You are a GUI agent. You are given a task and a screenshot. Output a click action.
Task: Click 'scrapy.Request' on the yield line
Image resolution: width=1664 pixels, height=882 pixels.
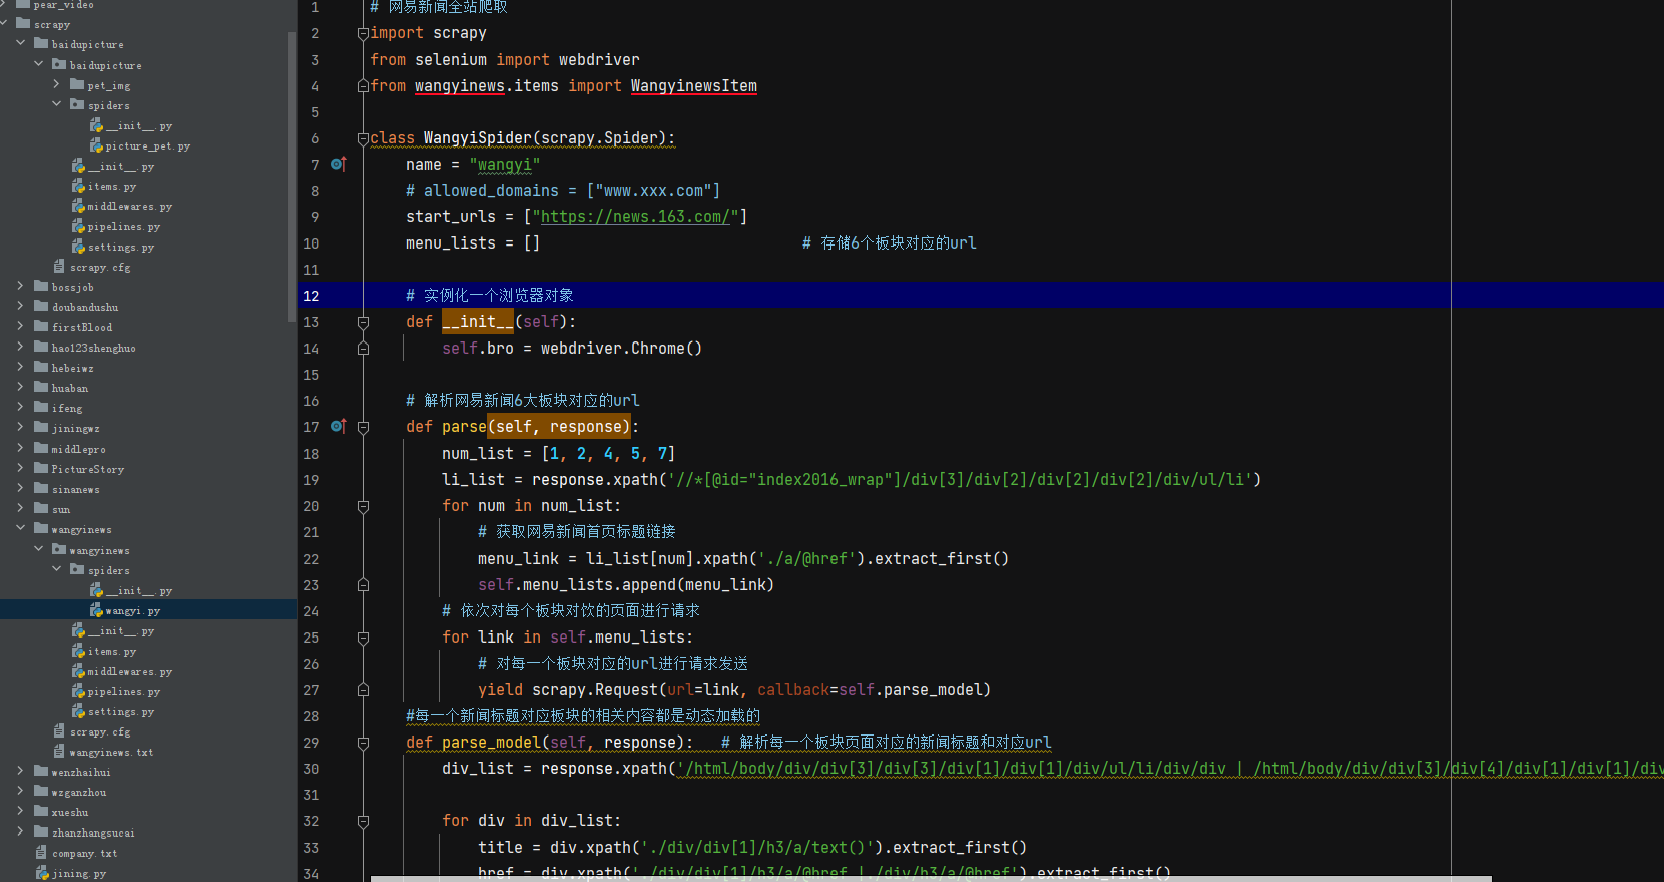[595, 689]
